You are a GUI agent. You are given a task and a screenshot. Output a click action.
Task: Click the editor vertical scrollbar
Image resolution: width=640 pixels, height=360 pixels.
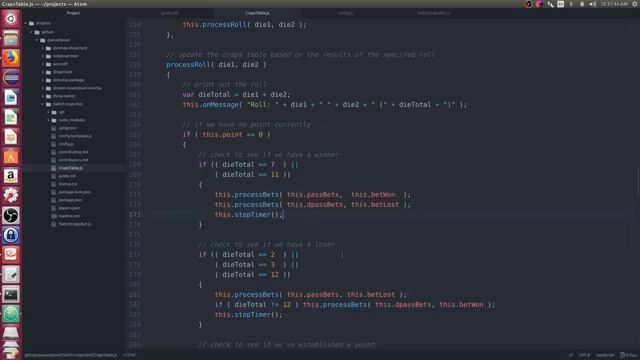[638, 181]
